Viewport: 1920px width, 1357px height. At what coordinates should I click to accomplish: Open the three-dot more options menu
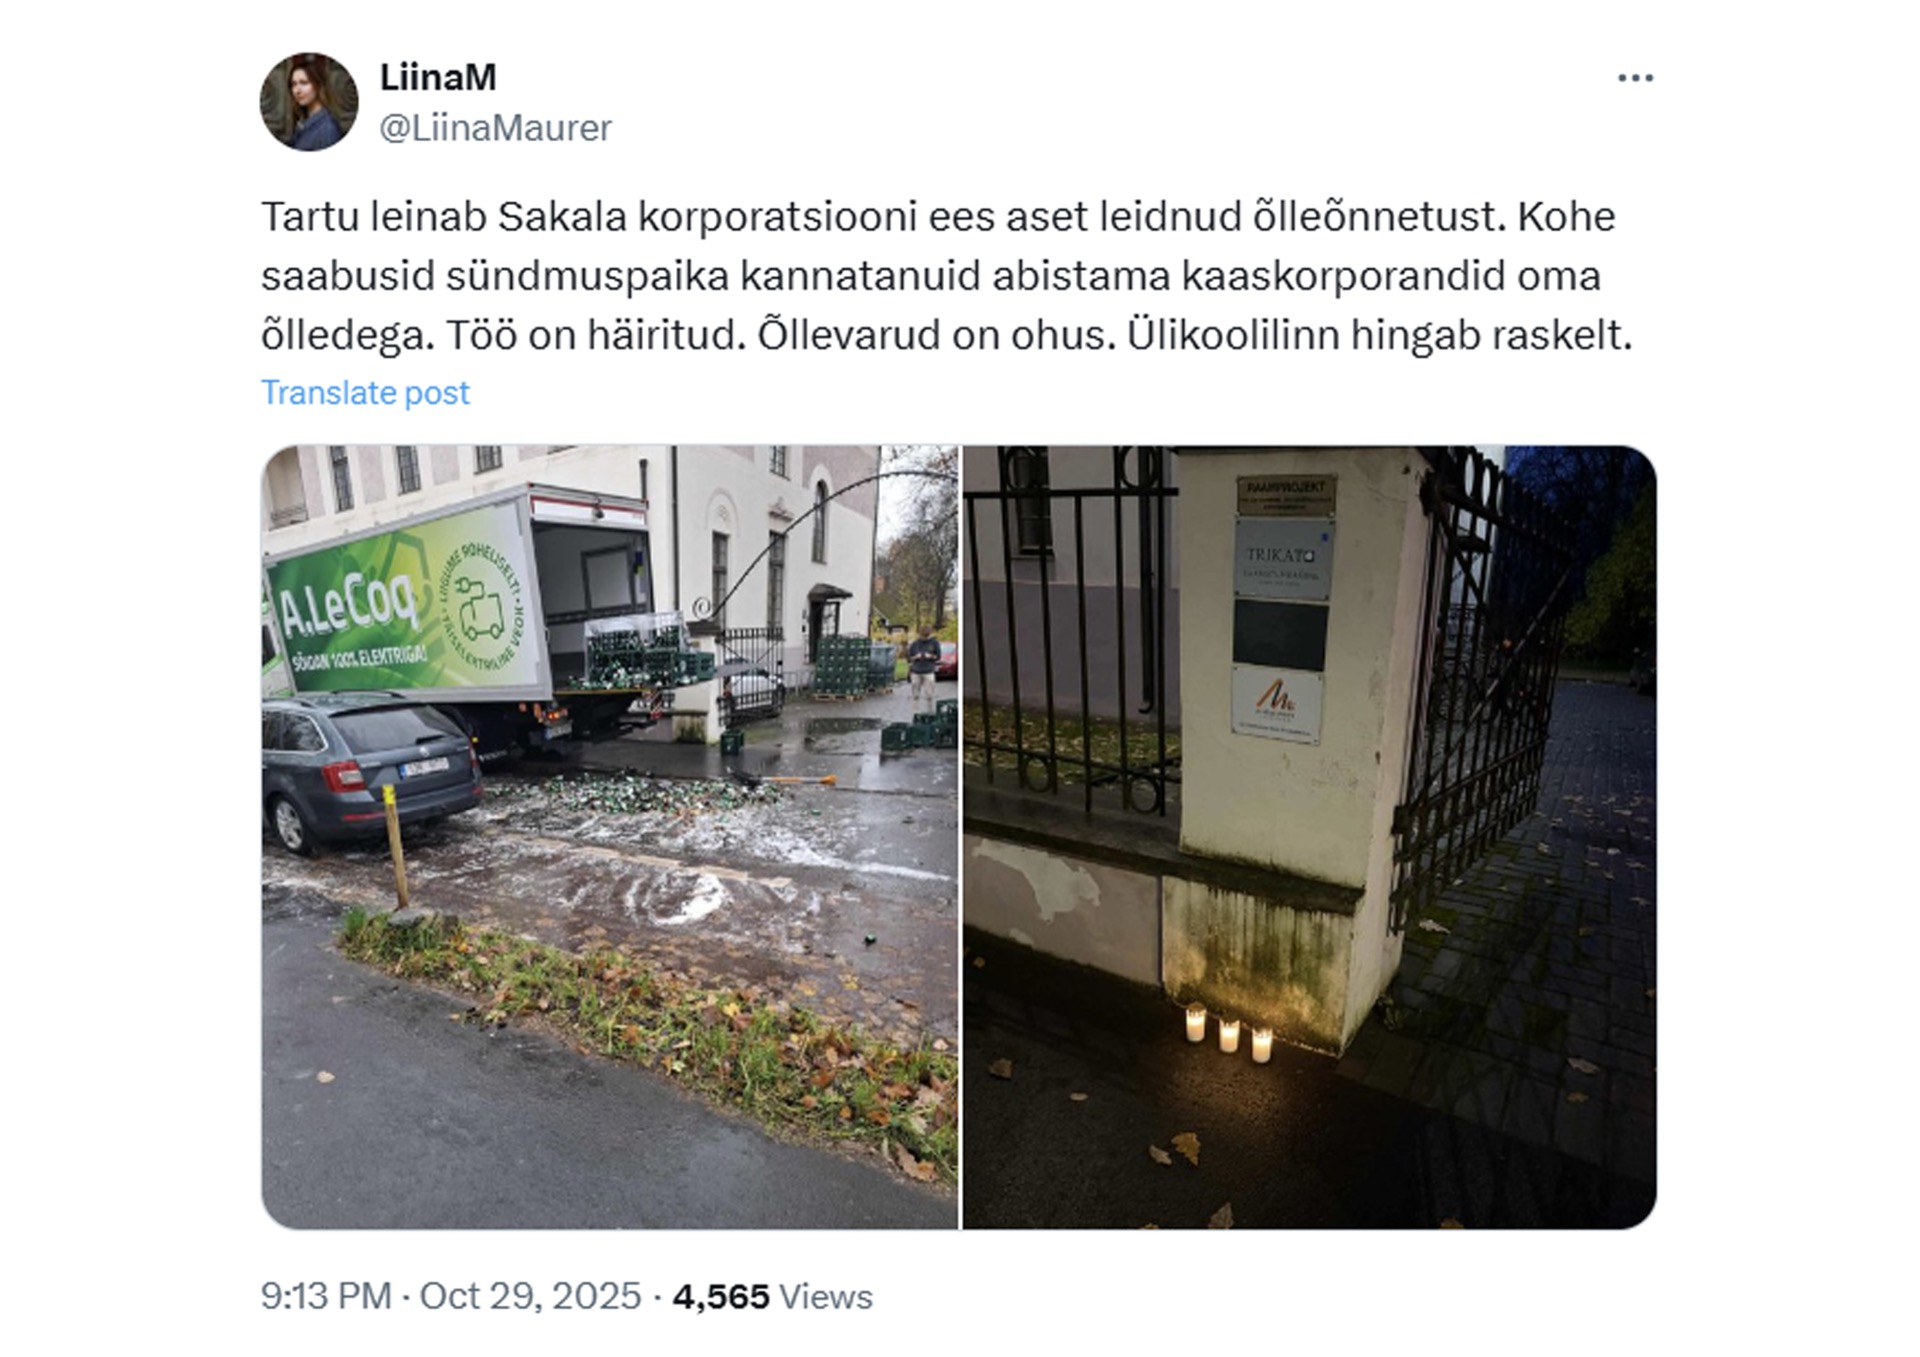(x=1635, y=78)
